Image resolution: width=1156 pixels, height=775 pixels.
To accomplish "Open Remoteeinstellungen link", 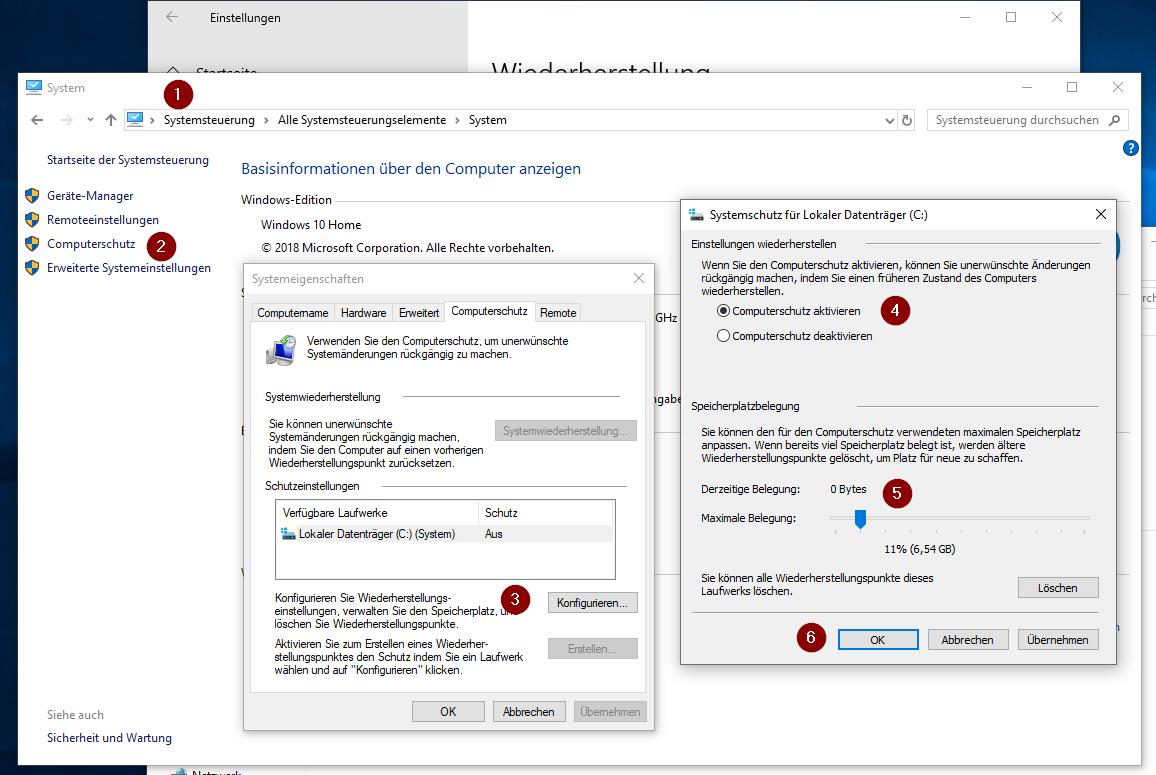I will click(x=102, y=220).
